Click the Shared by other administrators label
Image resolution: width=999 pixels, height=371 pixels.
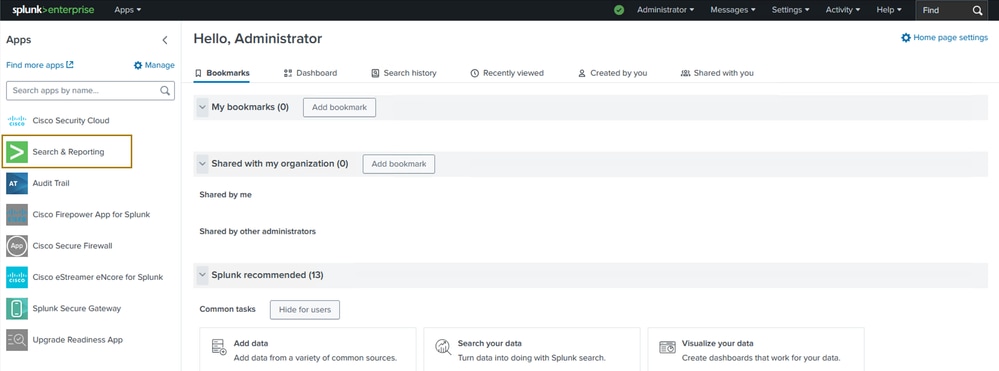click(257, 231)
